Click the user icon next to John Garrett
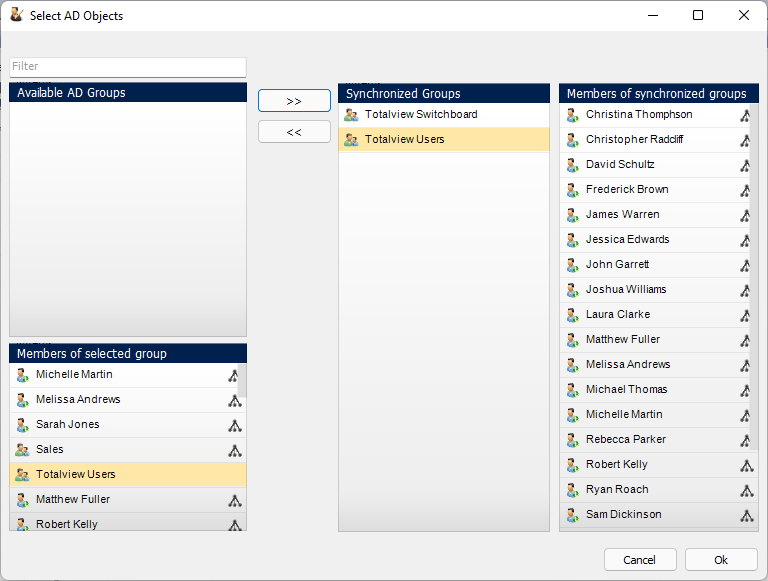The height and width of the screenshot is (581, 768). pos(572,265)
